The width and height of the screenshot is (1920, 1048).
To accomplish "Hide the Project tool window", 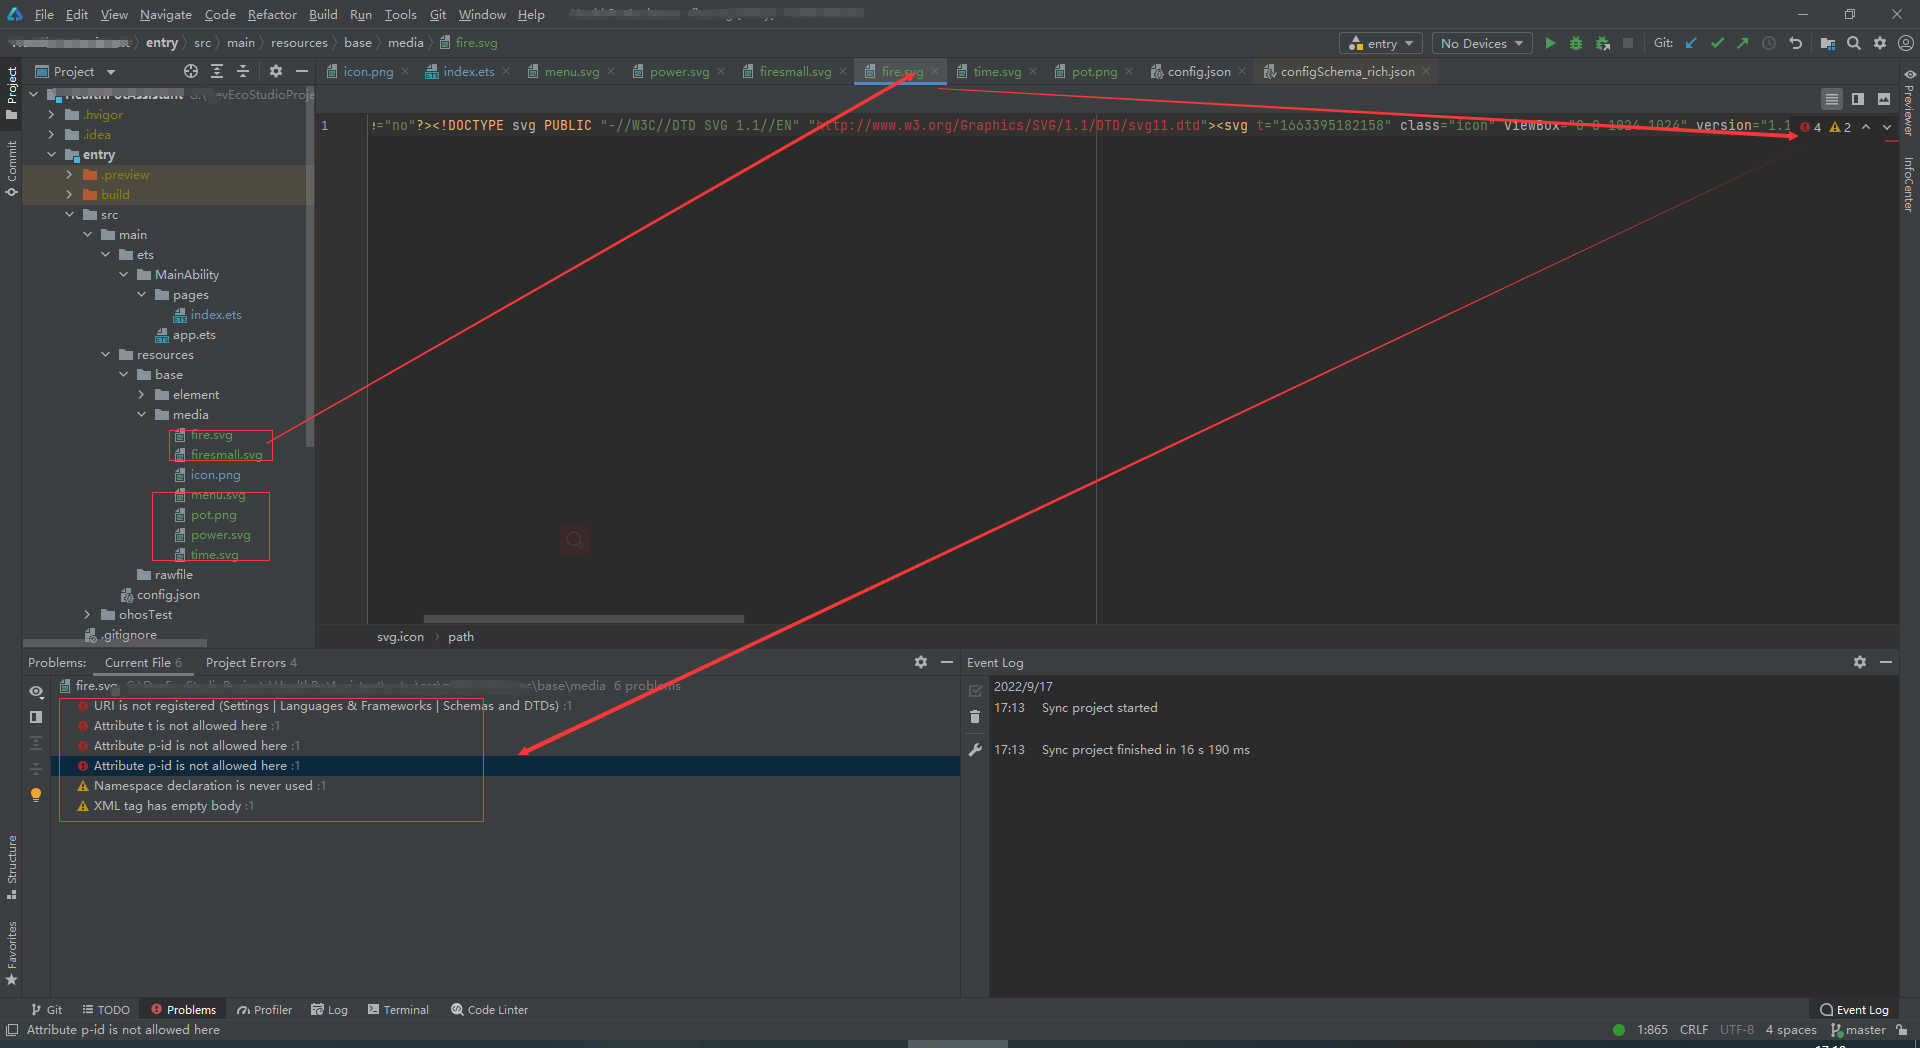I will [302, 71].
